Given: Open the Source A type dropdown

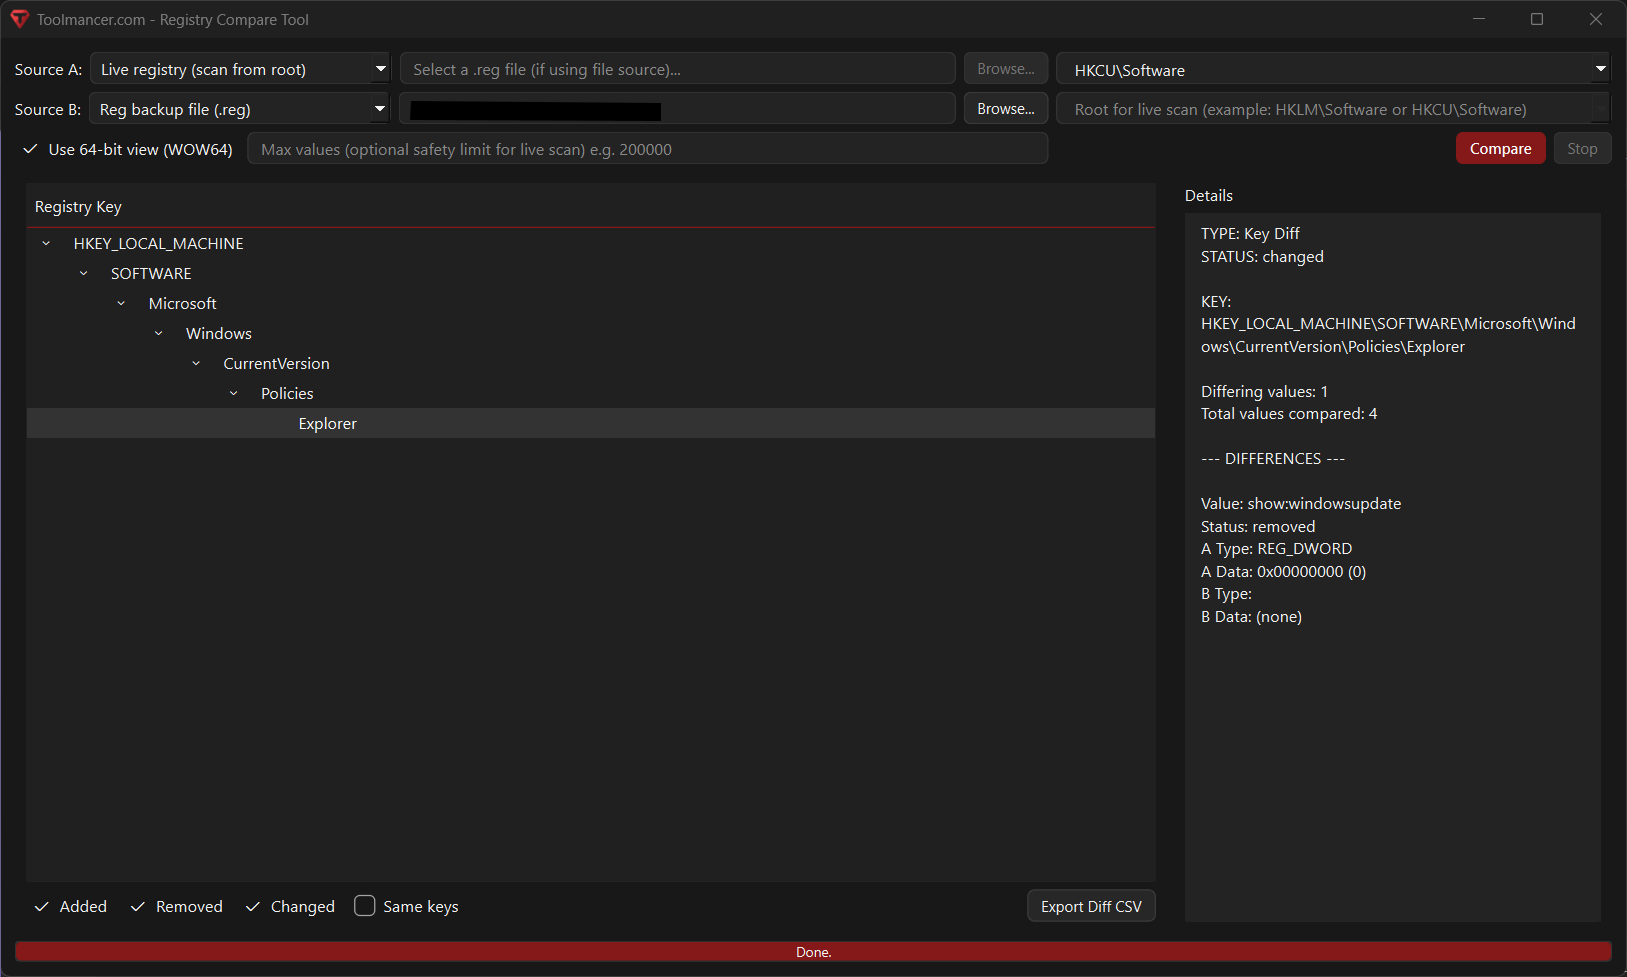Looking at the screenshot, I should coord(240,69).
